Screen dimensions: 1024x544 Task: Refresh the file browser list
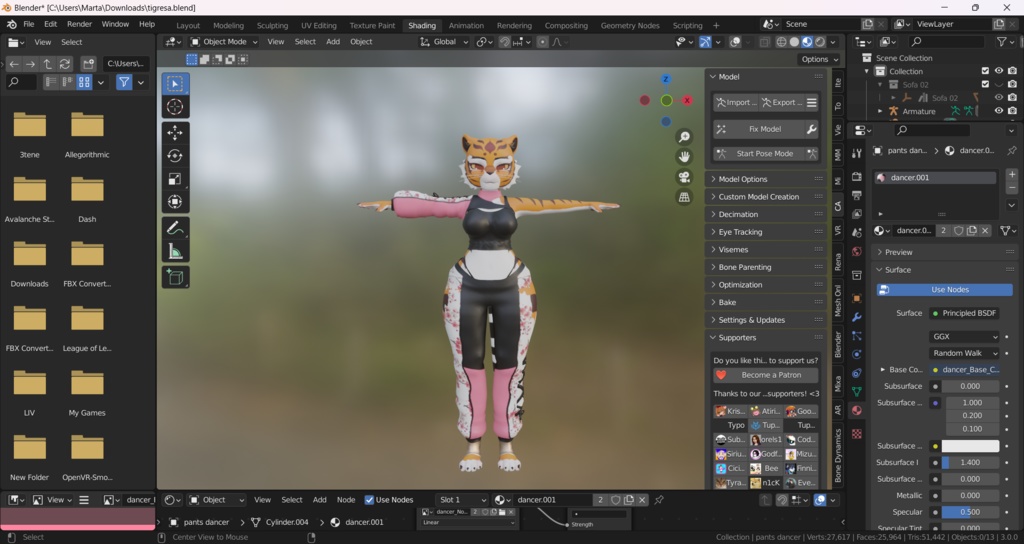(64, 64)
